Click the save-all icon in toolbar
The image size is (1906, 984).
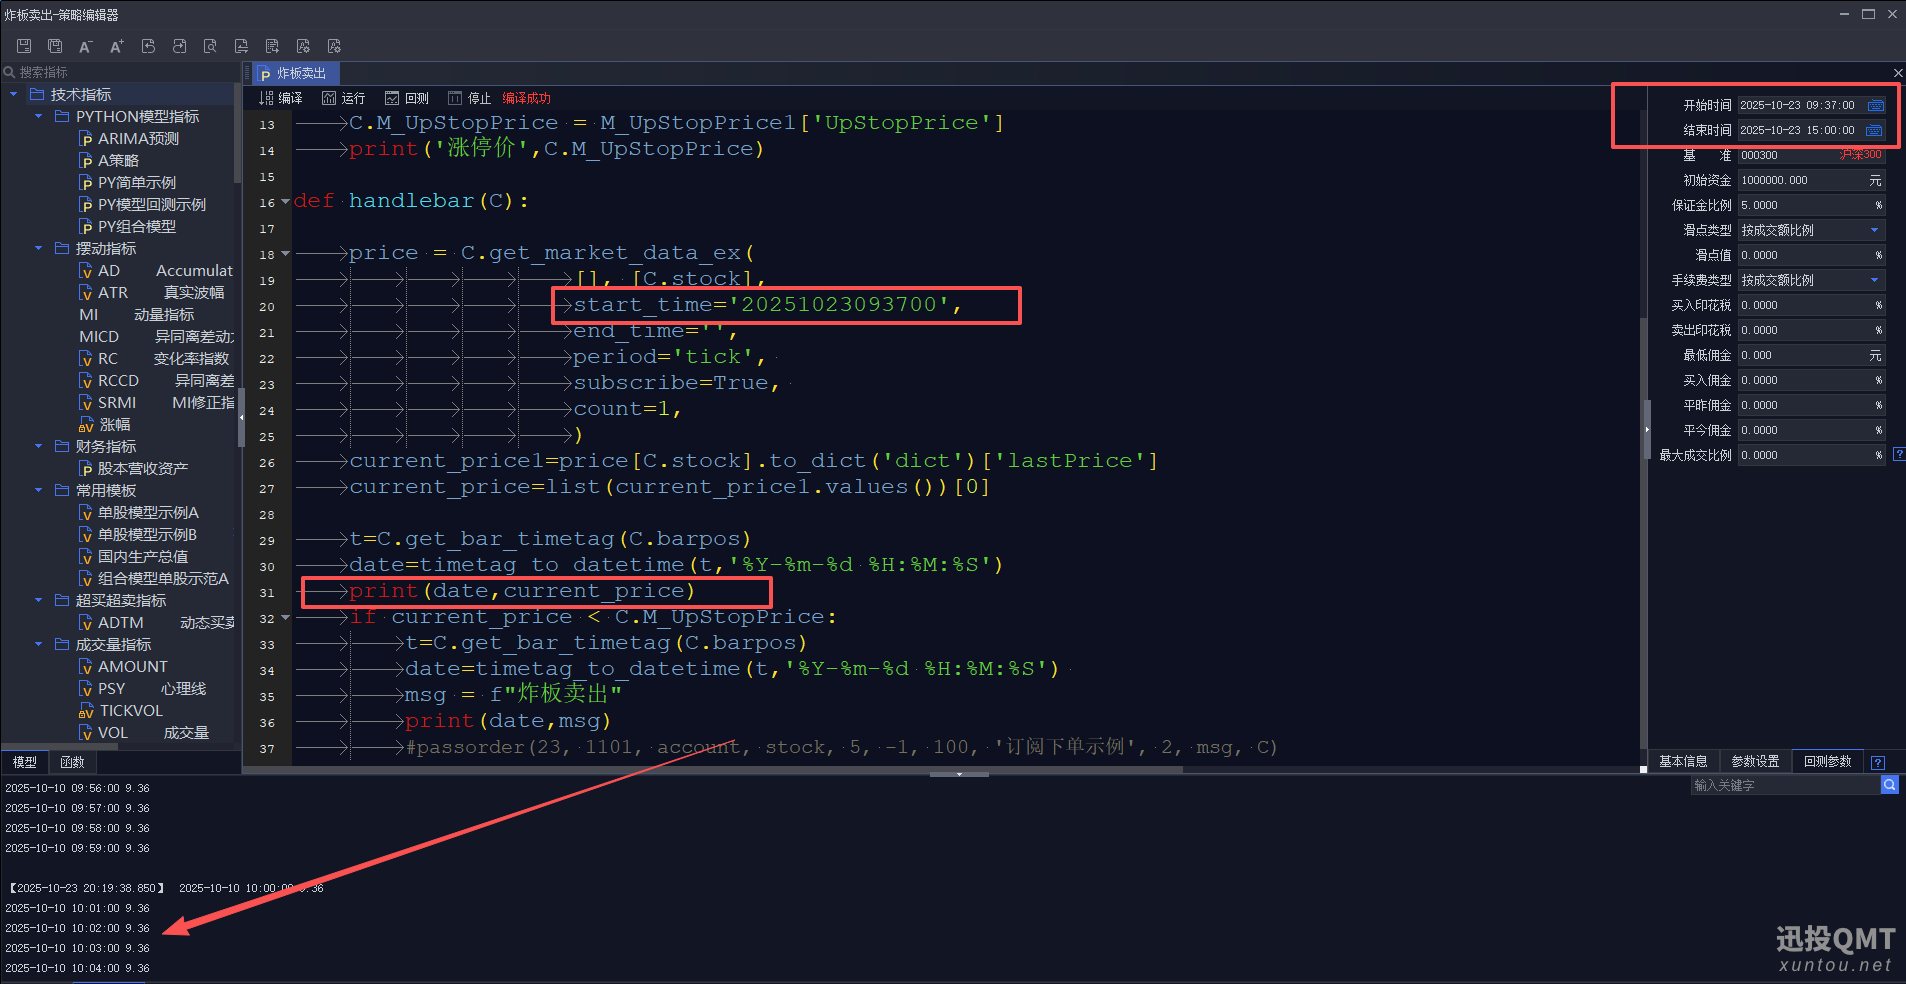point(55,46)
